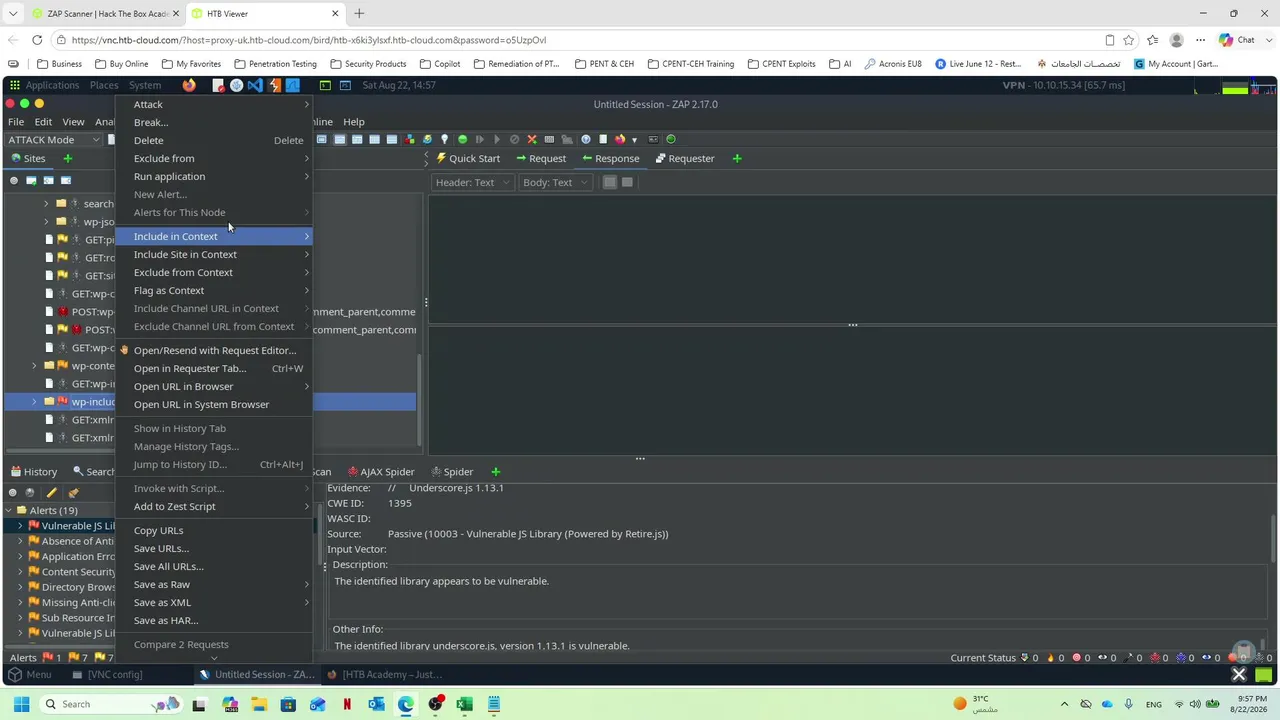The width and height of the screenshot is (1280, 720).
Task: Launch Burp Suite from the Linux top panel
Action: pyautogui.click(x=274, y=85)
